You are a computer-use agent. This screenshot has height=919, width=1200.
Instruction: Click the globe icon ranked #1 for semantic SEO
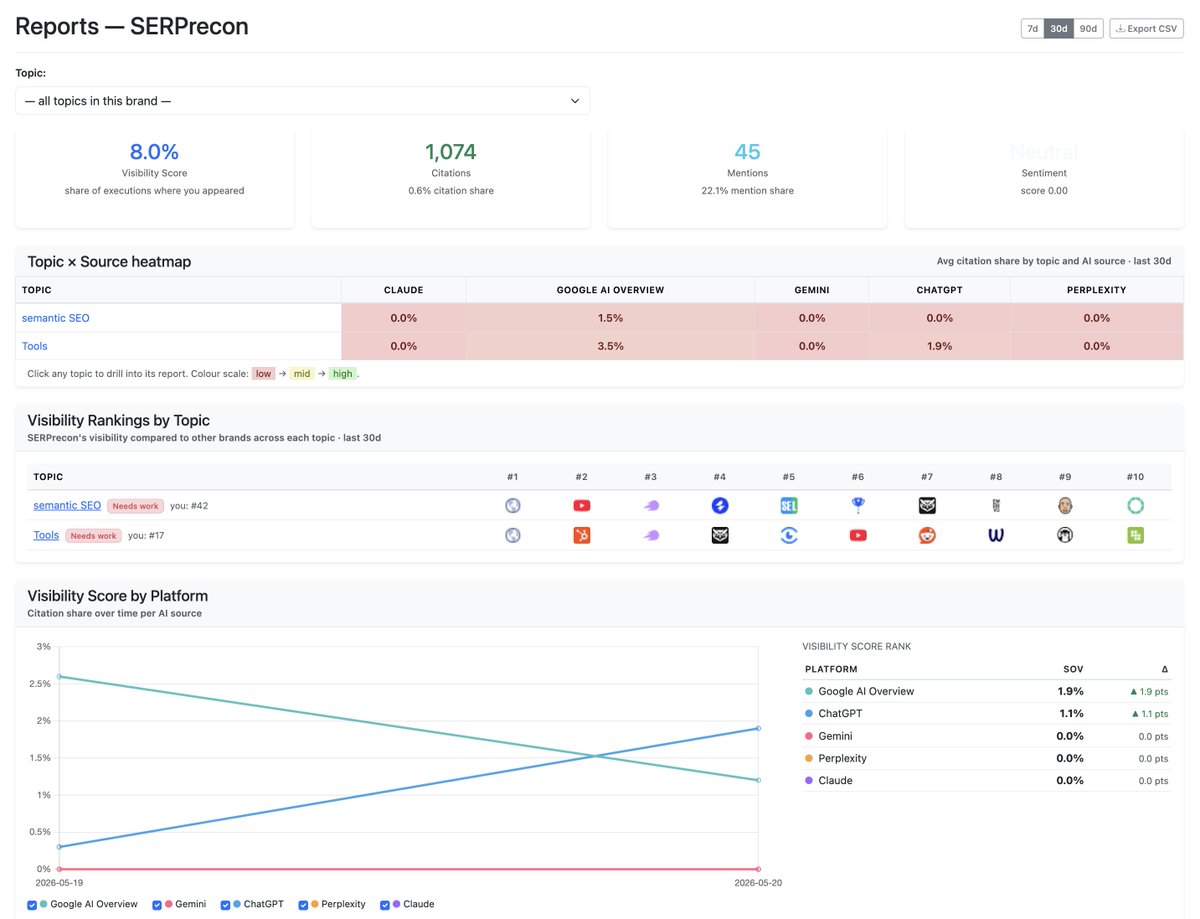513,506
